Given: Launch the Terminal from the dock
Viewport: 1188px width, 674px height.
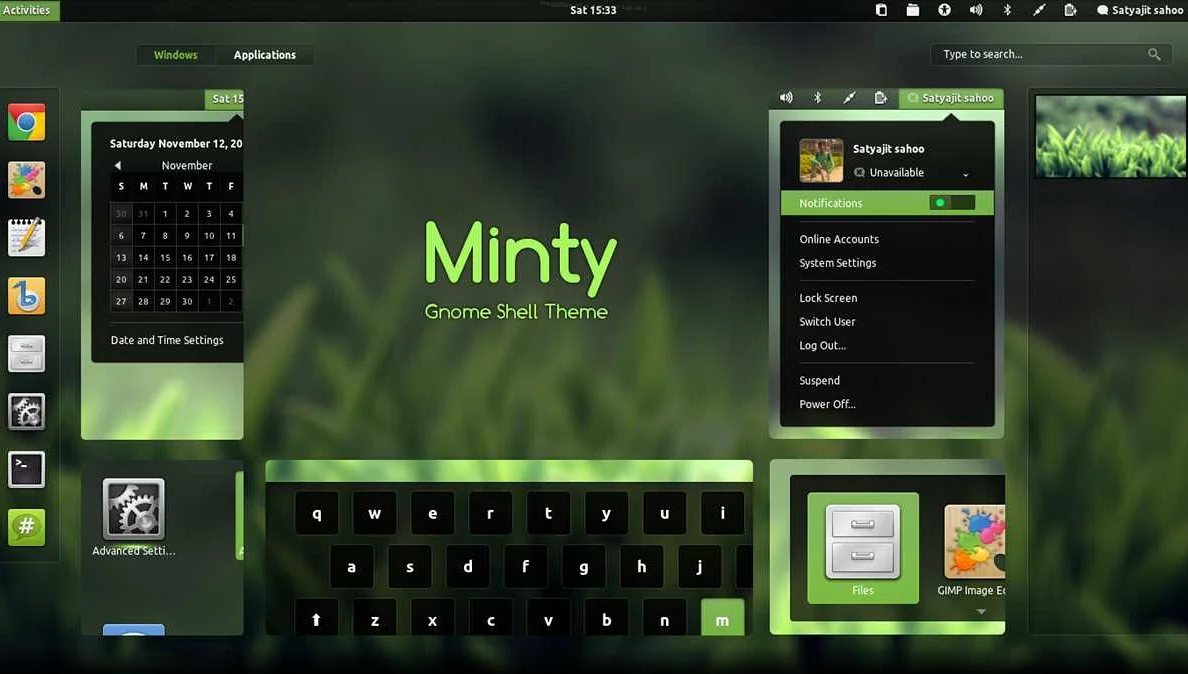Looking at the screenshot, I should click(x=26, y=469).
